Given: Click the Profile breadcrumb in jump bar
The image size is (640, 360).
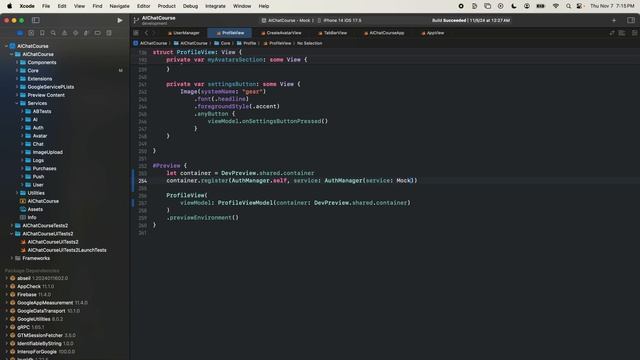Looking at the screenshot, I should [x=247, y=43].
